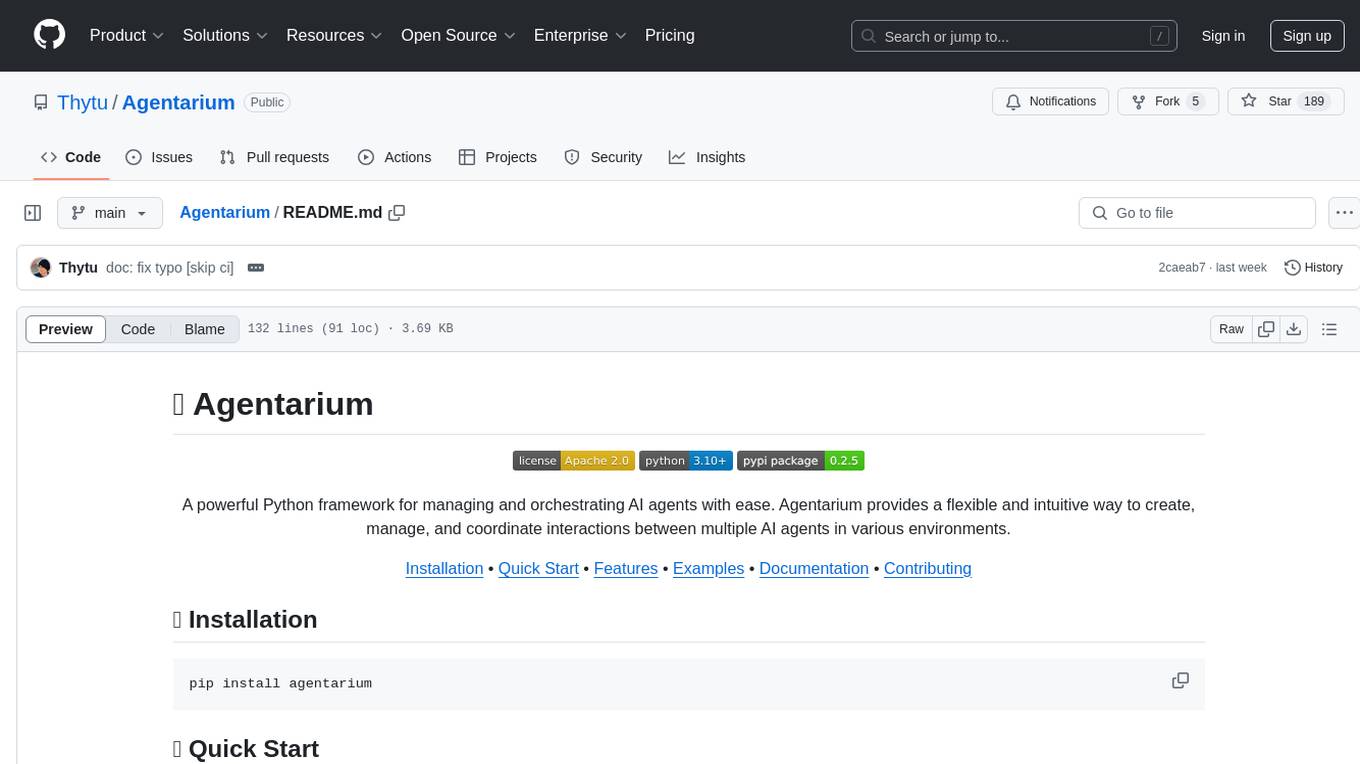Jump to the Documentation anchor link
Viewport: 1360px width, 764px height.
[x=814, y=568]
